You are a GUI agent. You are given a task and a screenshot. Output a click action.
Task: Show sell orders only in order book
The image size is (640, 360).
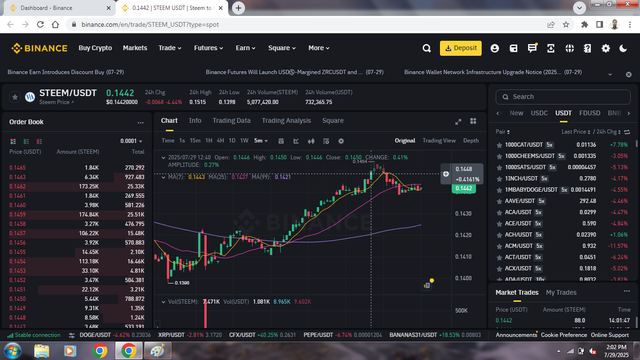click(39, 141)
